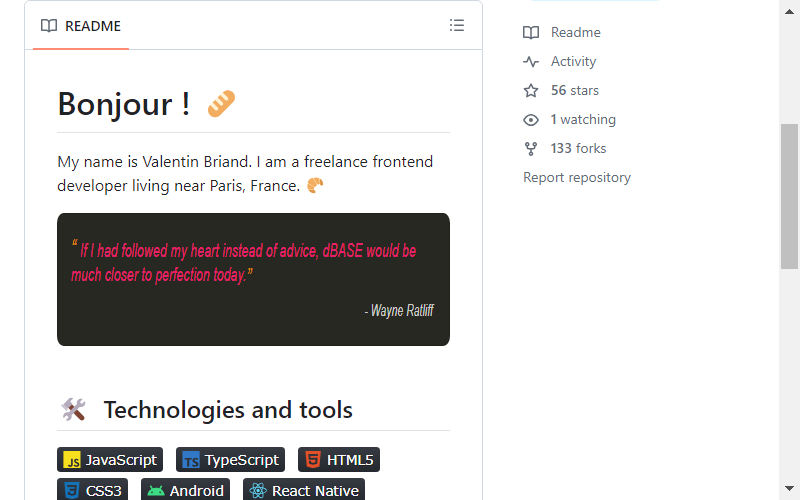Click the README book icon
The width and height of the screenshot is (800, 500).
coord(49,26)
